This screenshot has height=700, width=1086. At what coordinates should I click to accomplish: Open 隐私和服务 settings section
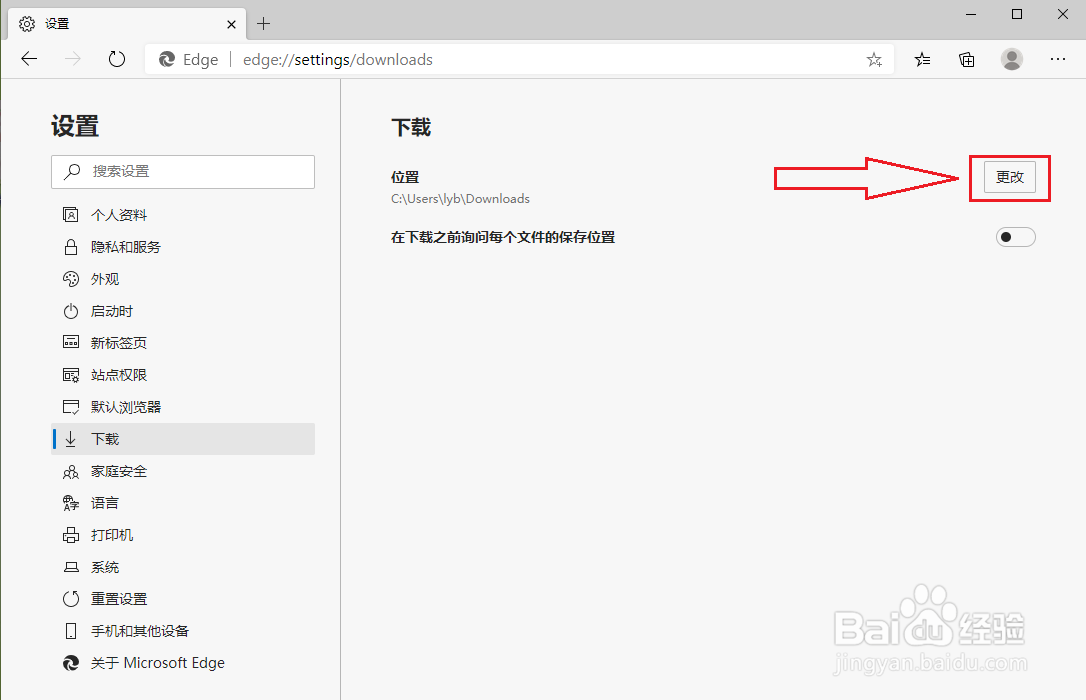183,247
